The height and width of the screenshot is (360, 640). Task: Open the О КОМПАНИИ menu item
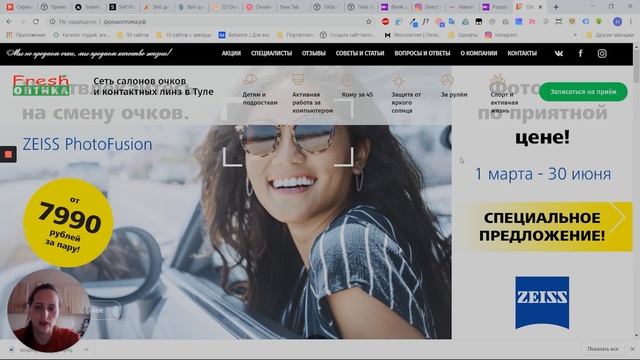click(x=478, y=53)
